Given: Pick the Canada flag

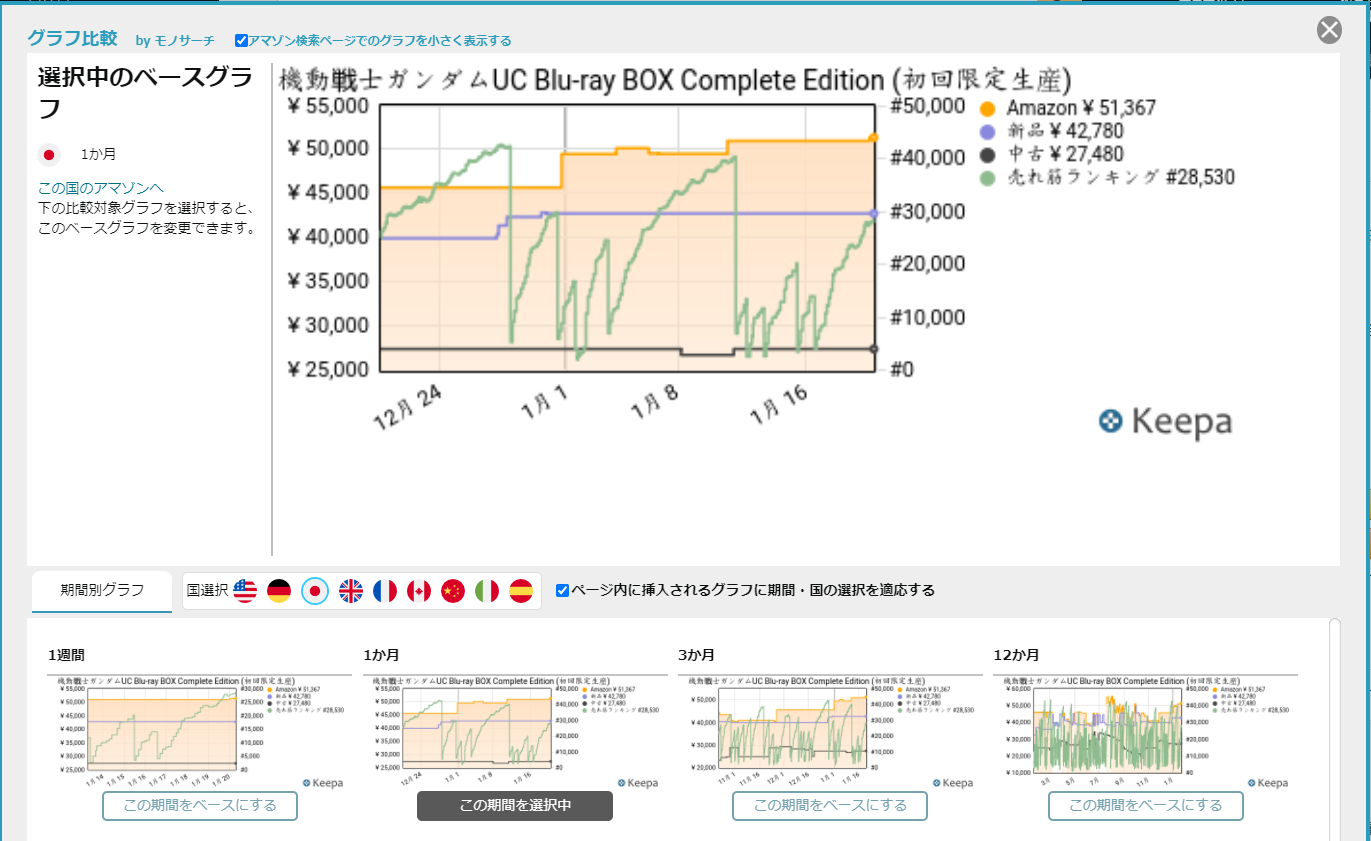Looking at the screenshot, I should (419, 591).
